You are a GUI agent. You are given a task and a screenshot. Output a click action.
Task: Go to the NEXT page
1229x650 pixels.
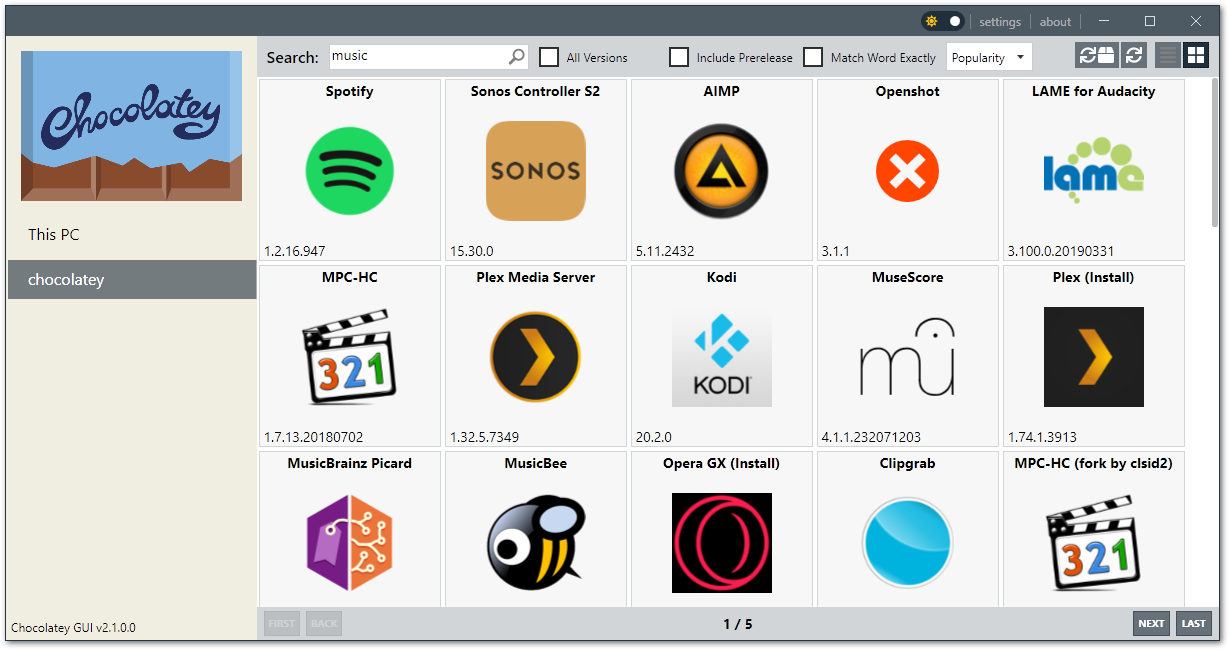[x=1152, y=623]
